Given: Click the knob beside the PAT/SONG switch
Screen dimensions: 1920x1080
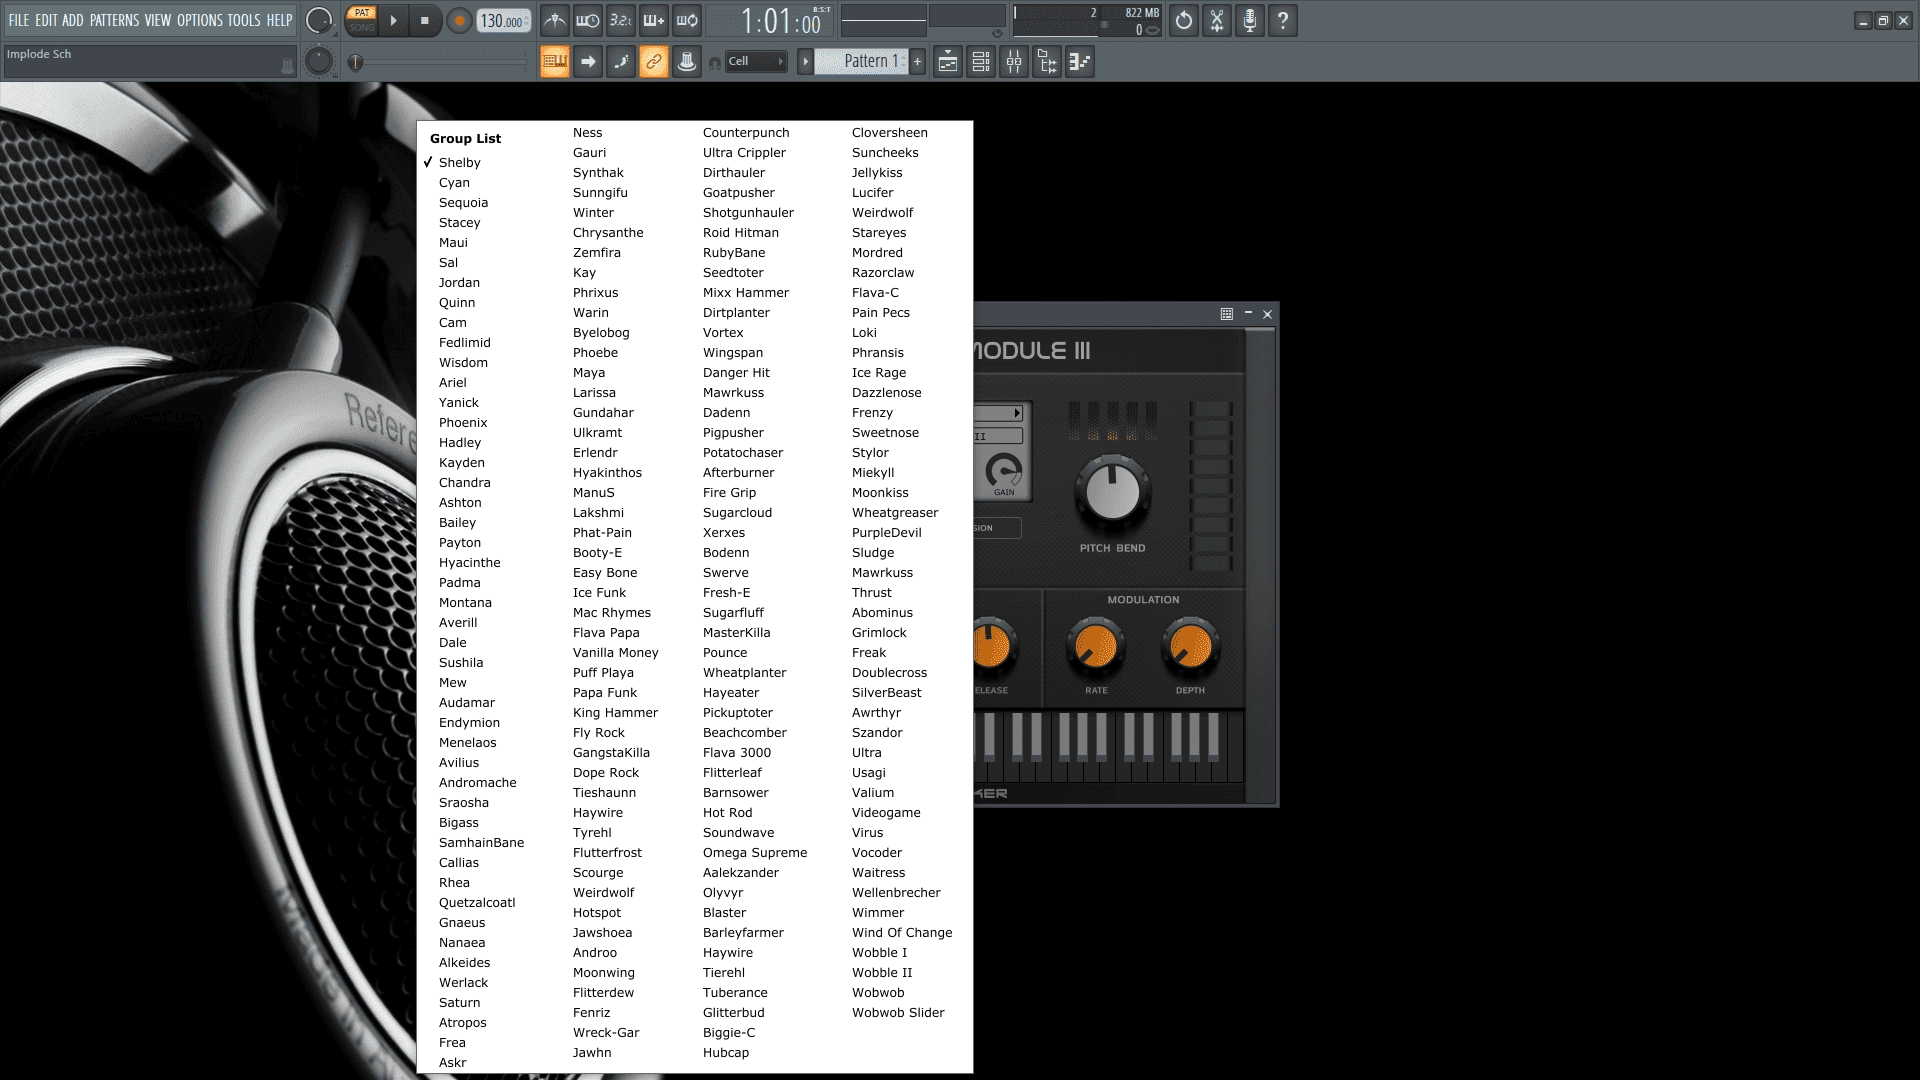Looking at the screenshot, I should point(319,20).
